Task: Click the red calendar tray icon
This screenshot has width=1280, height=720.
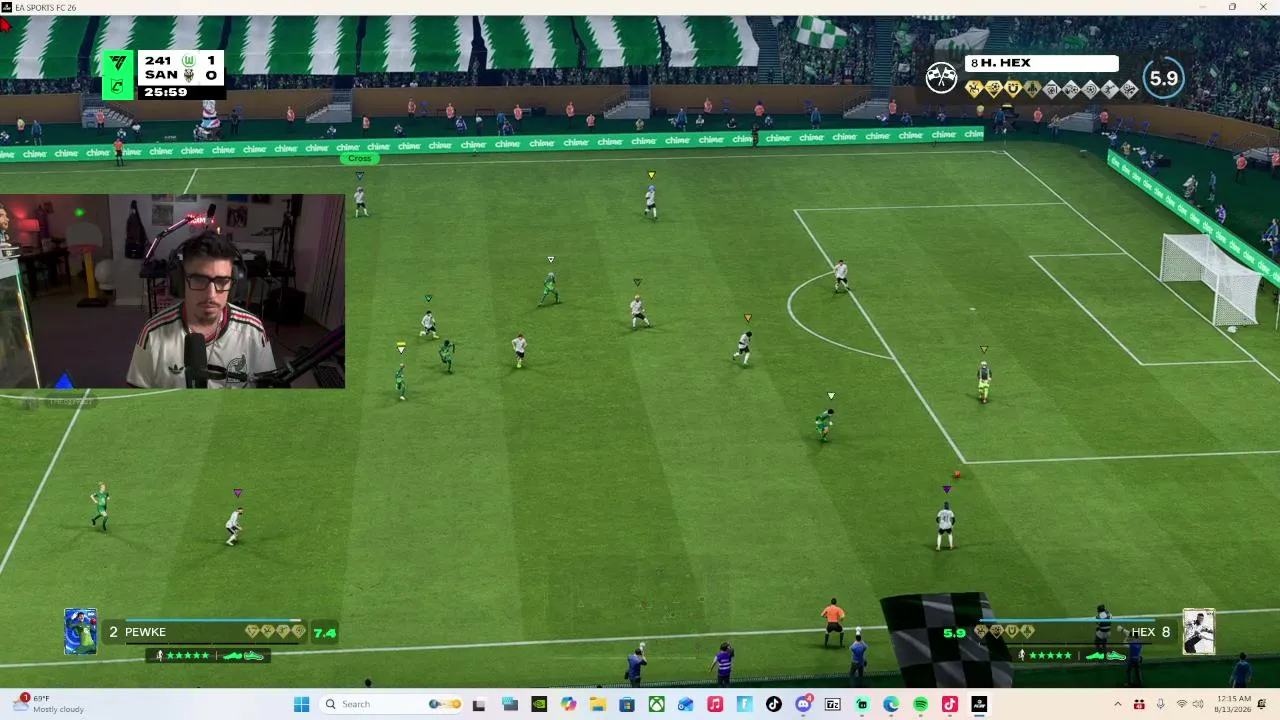Action: coord(1139,704)
